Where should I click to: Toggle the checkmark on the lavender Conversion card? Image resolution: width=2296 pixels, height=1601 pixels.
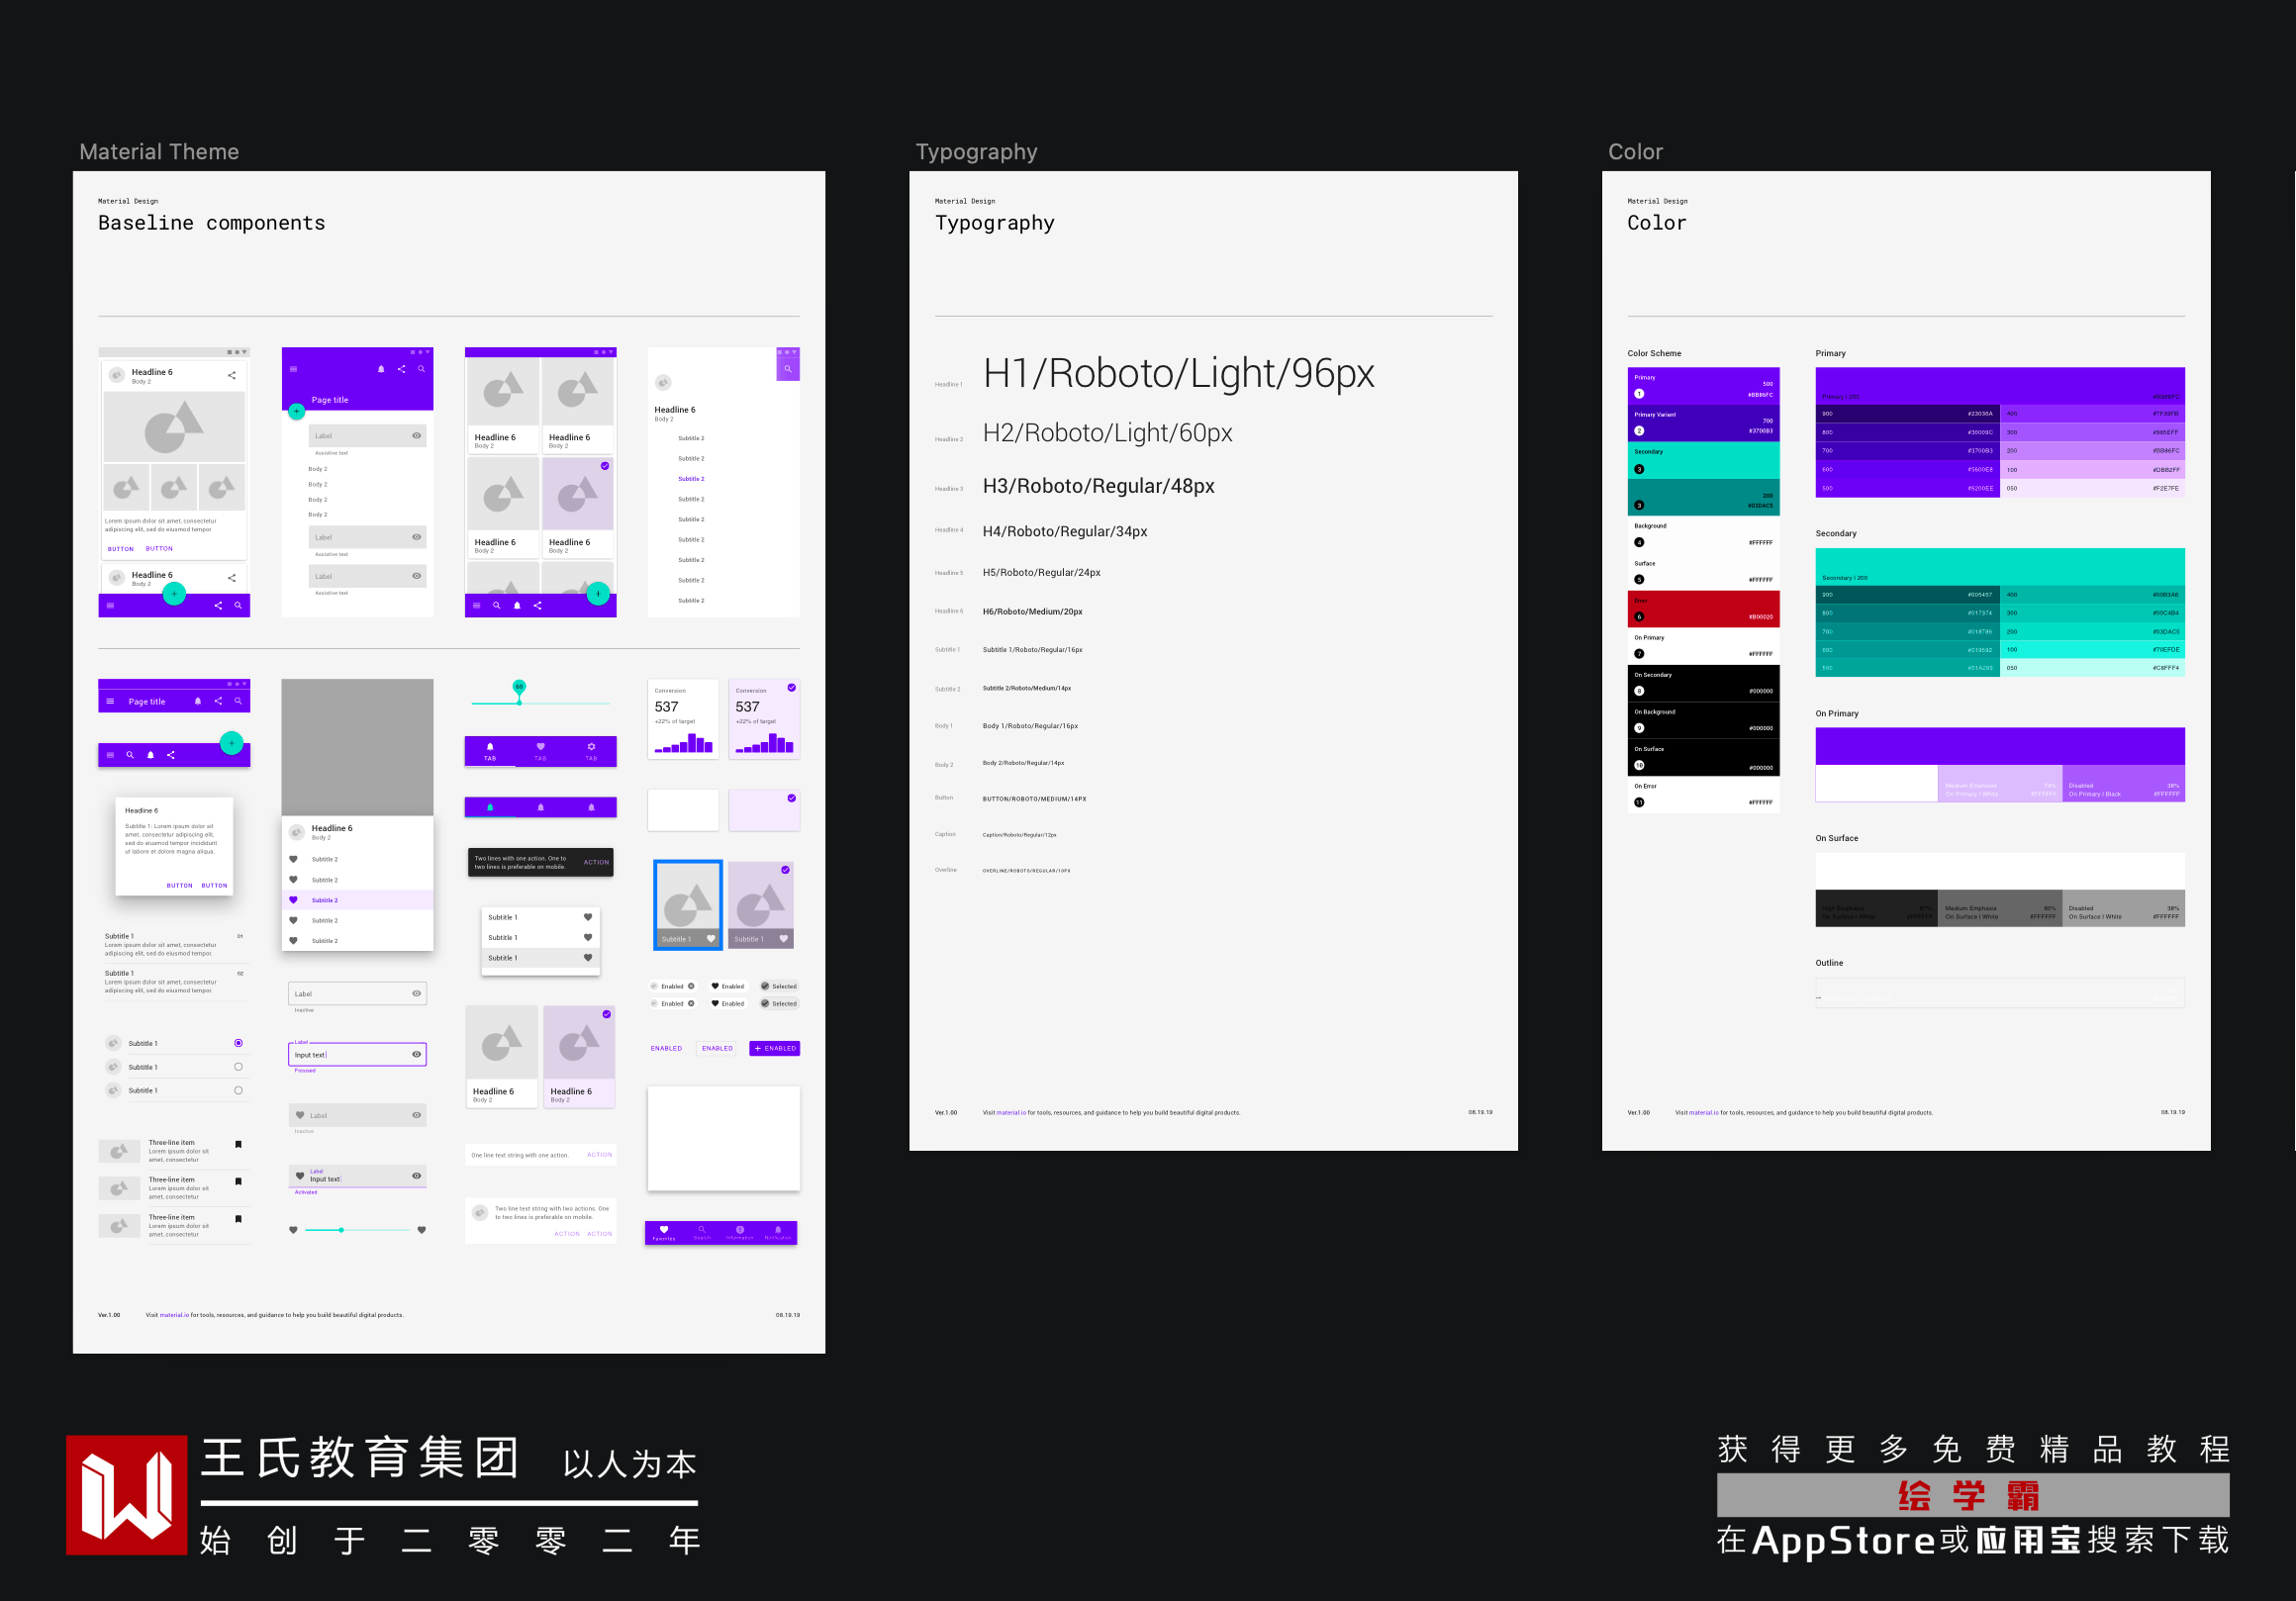(791, 688)
